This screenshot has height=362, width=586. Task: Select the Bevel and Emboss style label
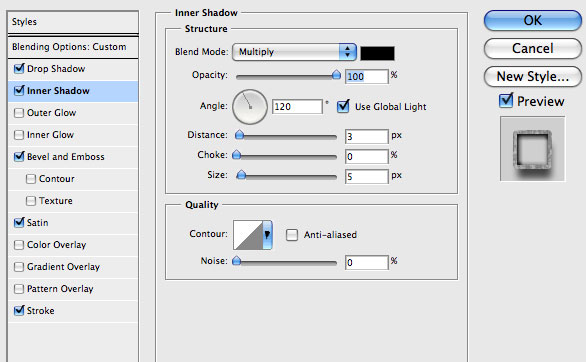click(x=66, y=157)
